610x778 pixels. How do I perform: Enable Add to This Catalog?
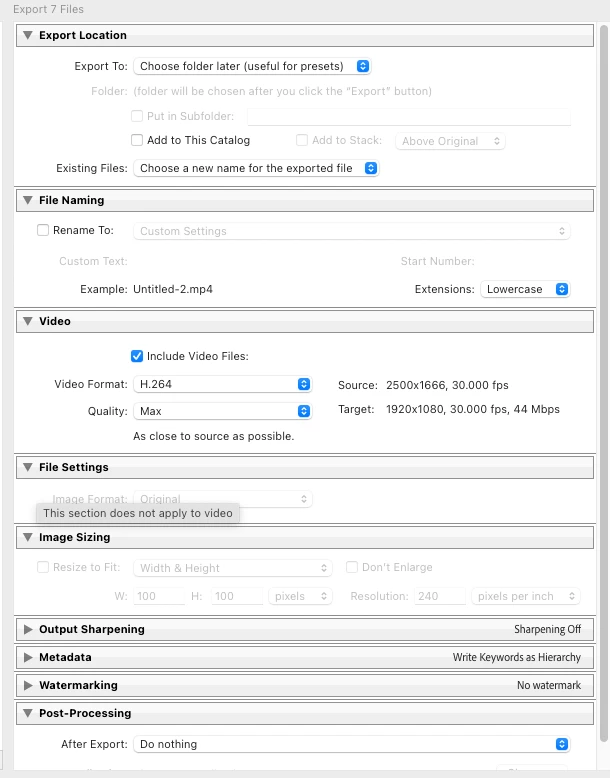coord(137,140)
